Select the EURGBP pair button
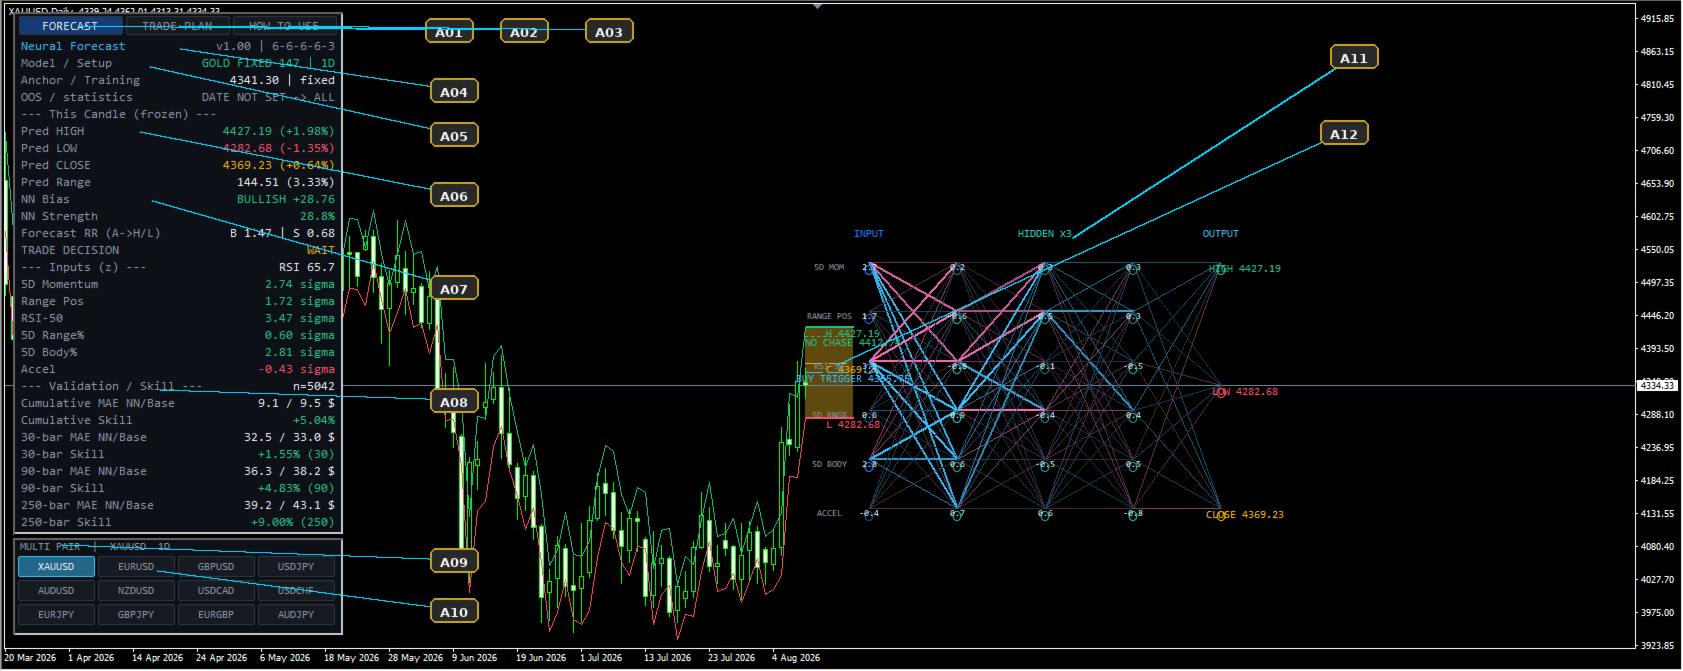This screenshot has height=671, width=1683. pyautogui.click(x=216, y=615)
